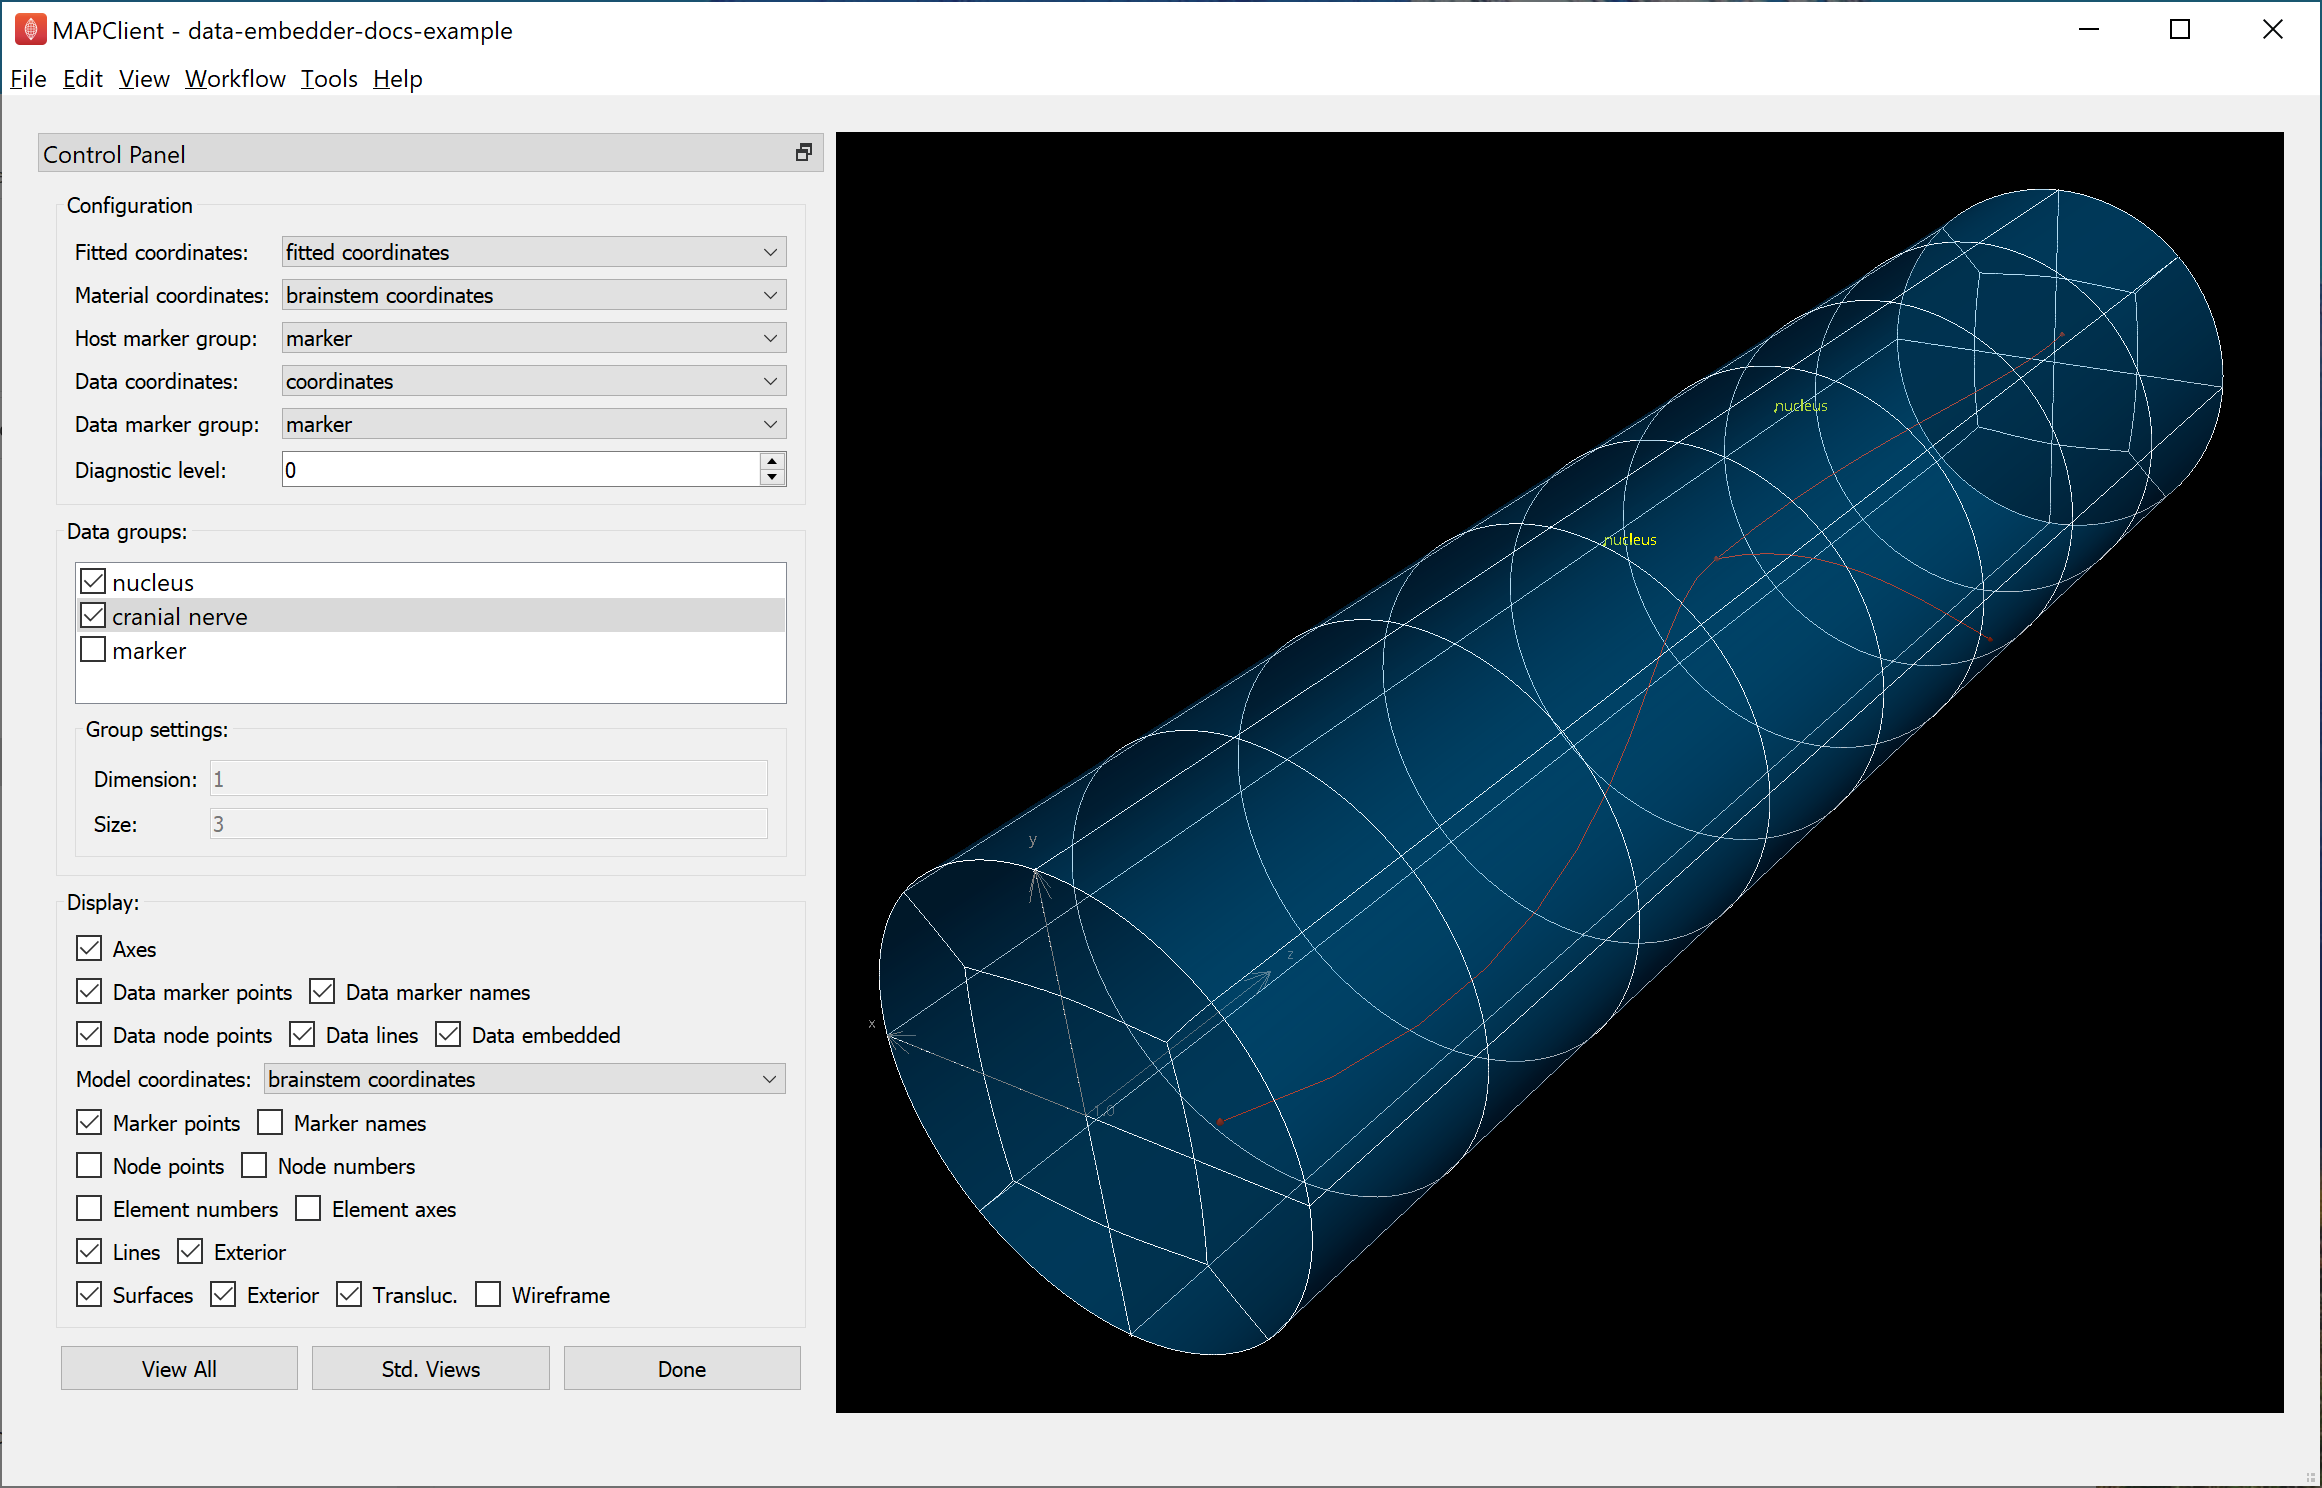
Task: Open the View menu
Action: pyautogui.click(x=144, y=79)
